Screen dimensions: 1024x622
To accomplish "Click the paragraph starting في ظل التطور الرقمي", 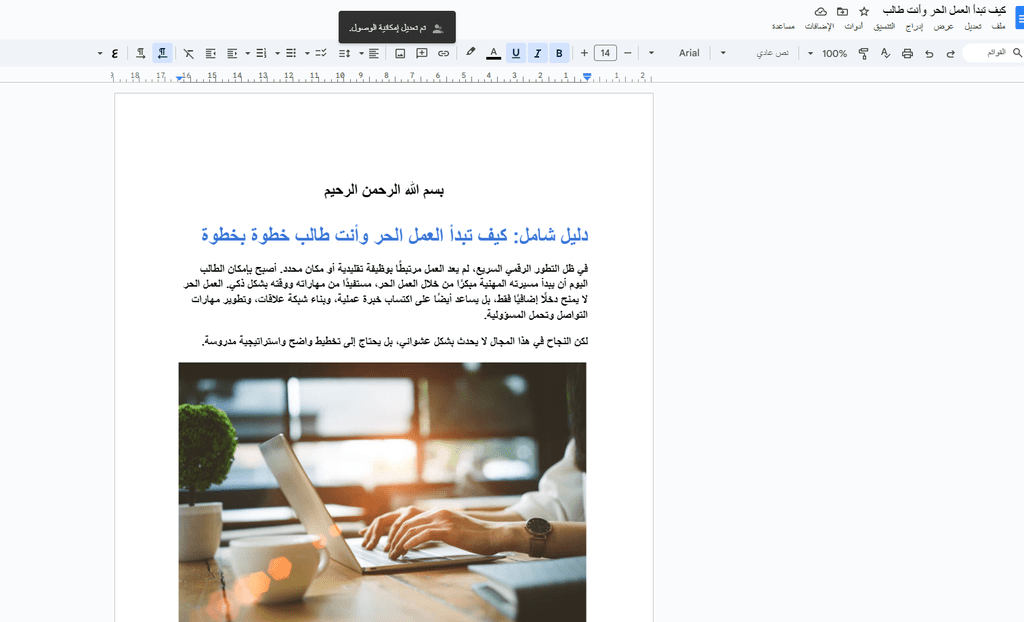I will click(385, 291).
